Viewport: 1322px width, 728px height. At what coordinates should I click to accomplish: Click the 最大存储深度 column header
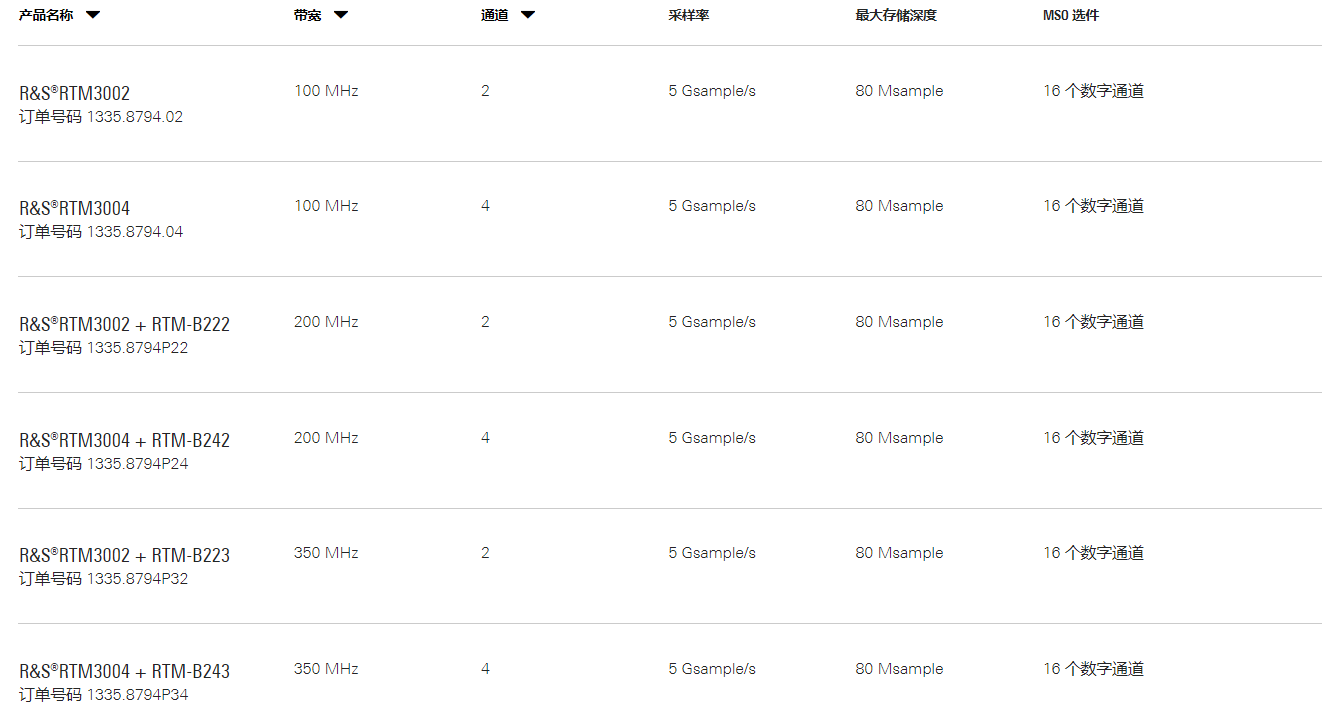(x=896, y=15)
